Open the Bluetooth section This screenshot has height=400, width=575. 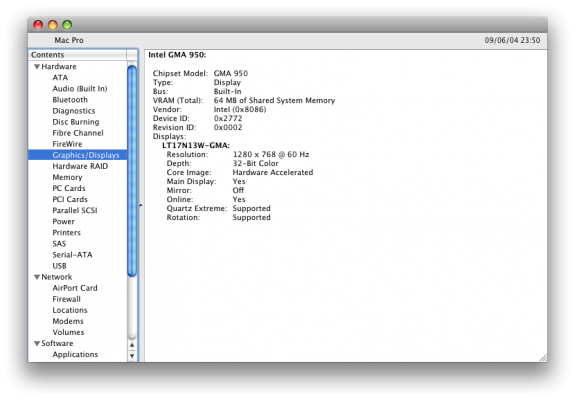(70, 100)
